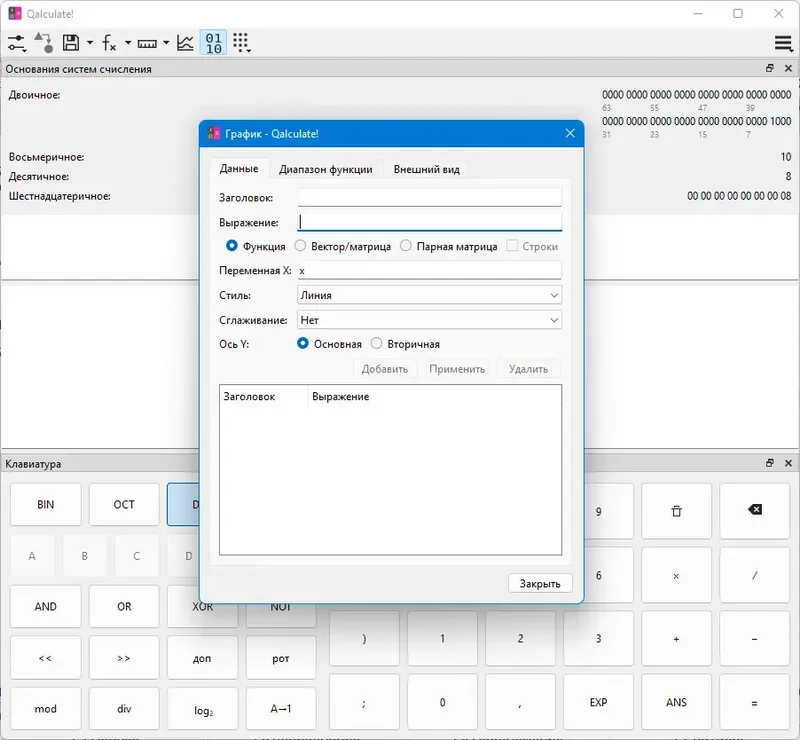Click the рот key
The height and width of the screenshot is (740, 800).
281,658
